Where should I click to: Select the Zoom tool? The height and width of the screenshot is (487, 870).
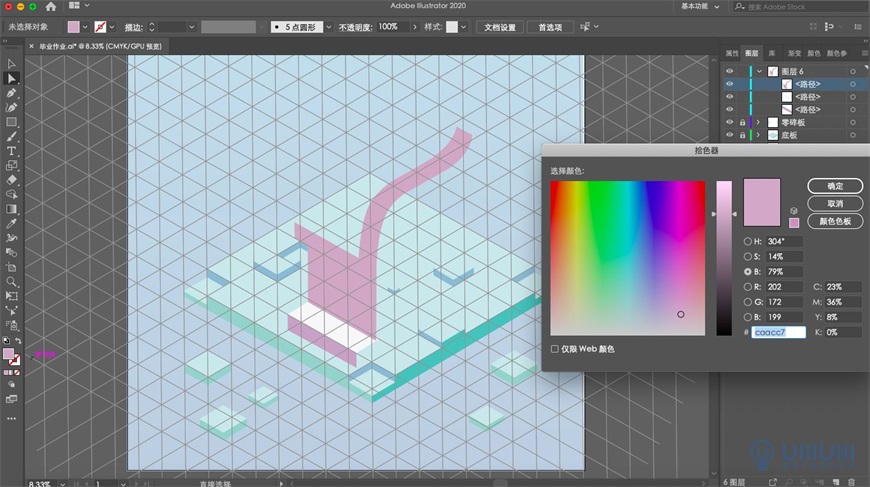(x=11, y=282)
